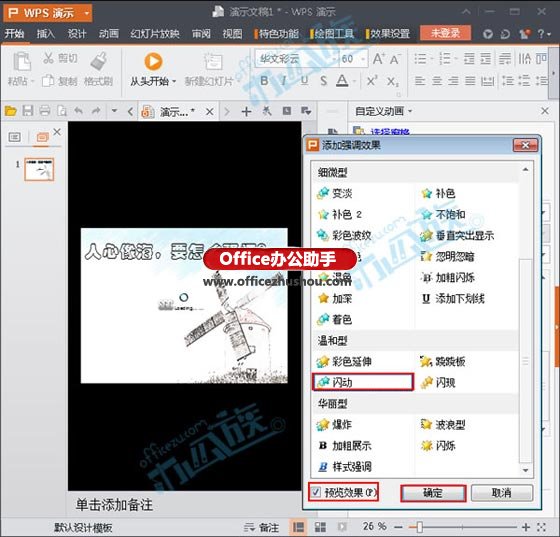The image size is (560, 537).
Task: Open 幻灯片放映 ribbon tab
Action: [155, 34]
